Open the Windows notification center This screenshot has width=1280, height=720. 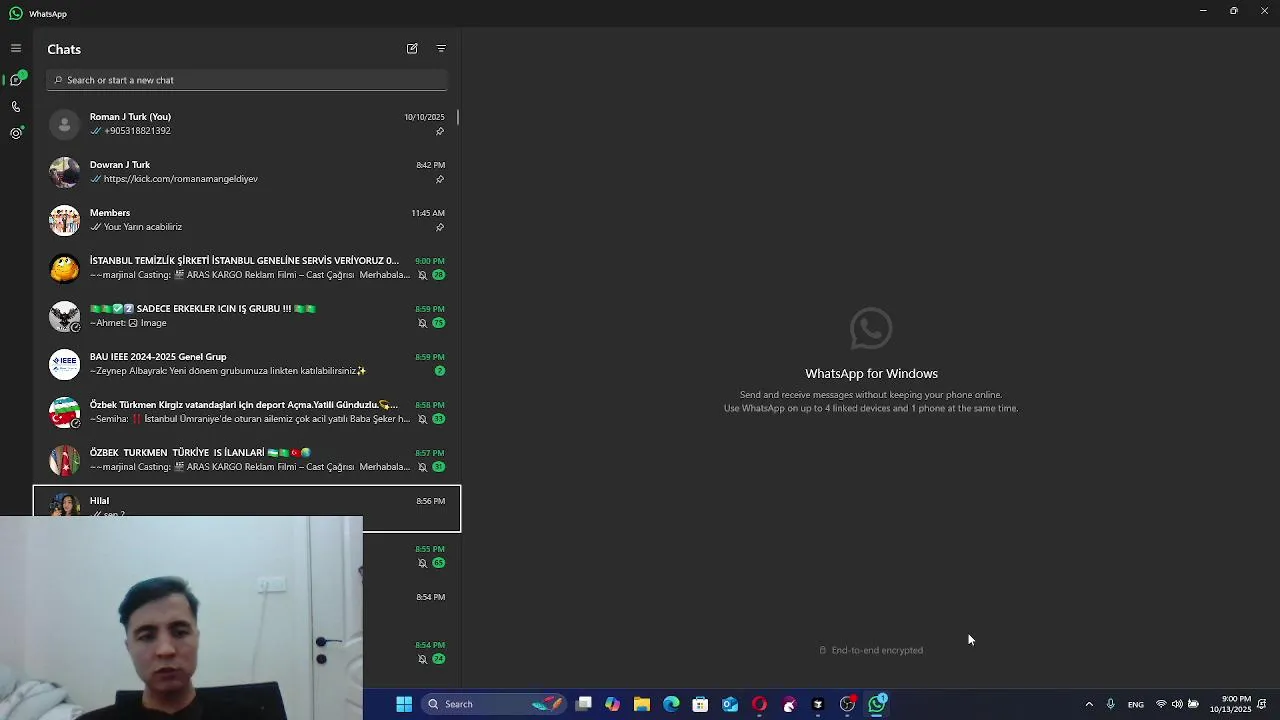coord(1262,704)
